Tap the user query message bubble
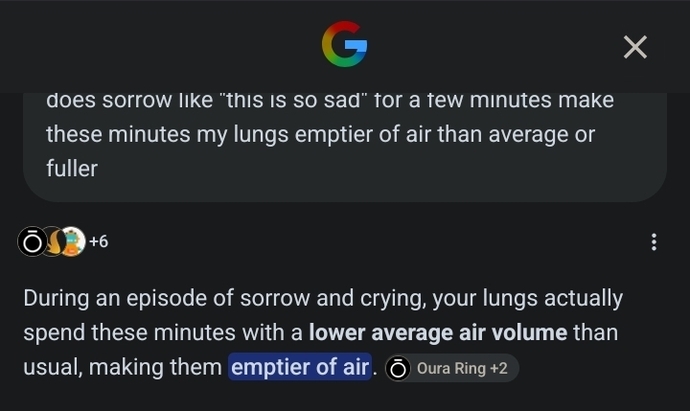 345,147
